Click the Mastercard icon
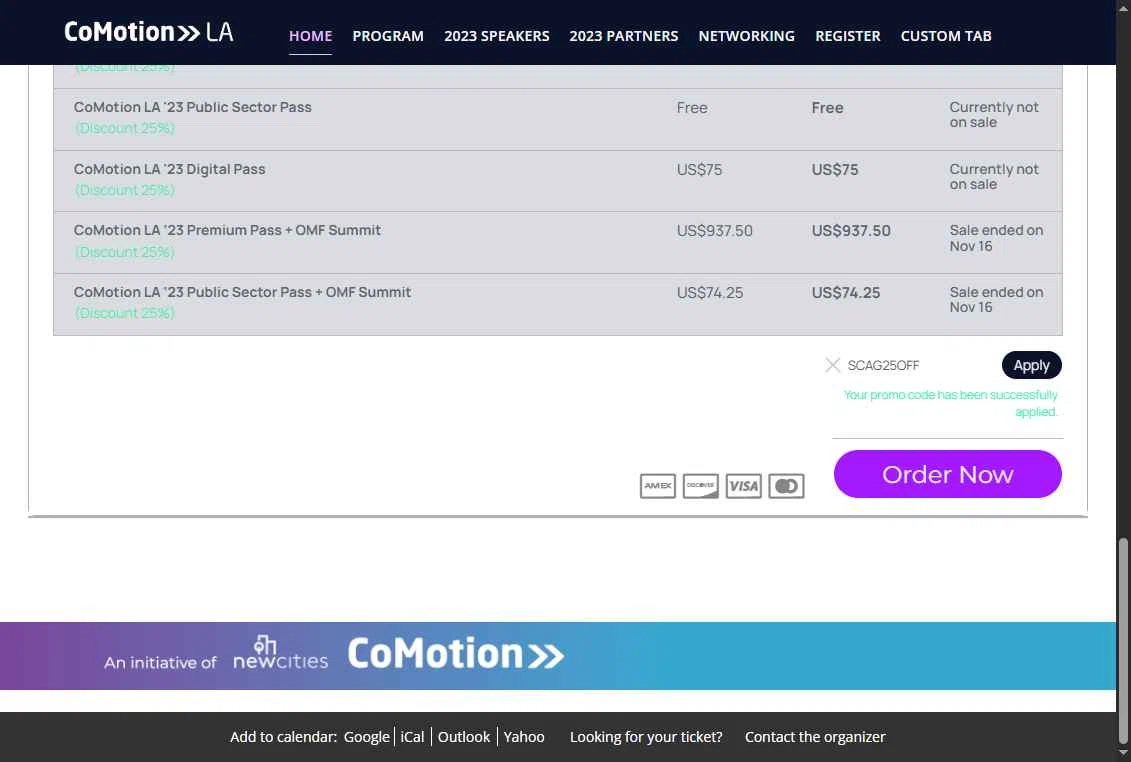The image size is (1131, 762). [x=786, y=486]
